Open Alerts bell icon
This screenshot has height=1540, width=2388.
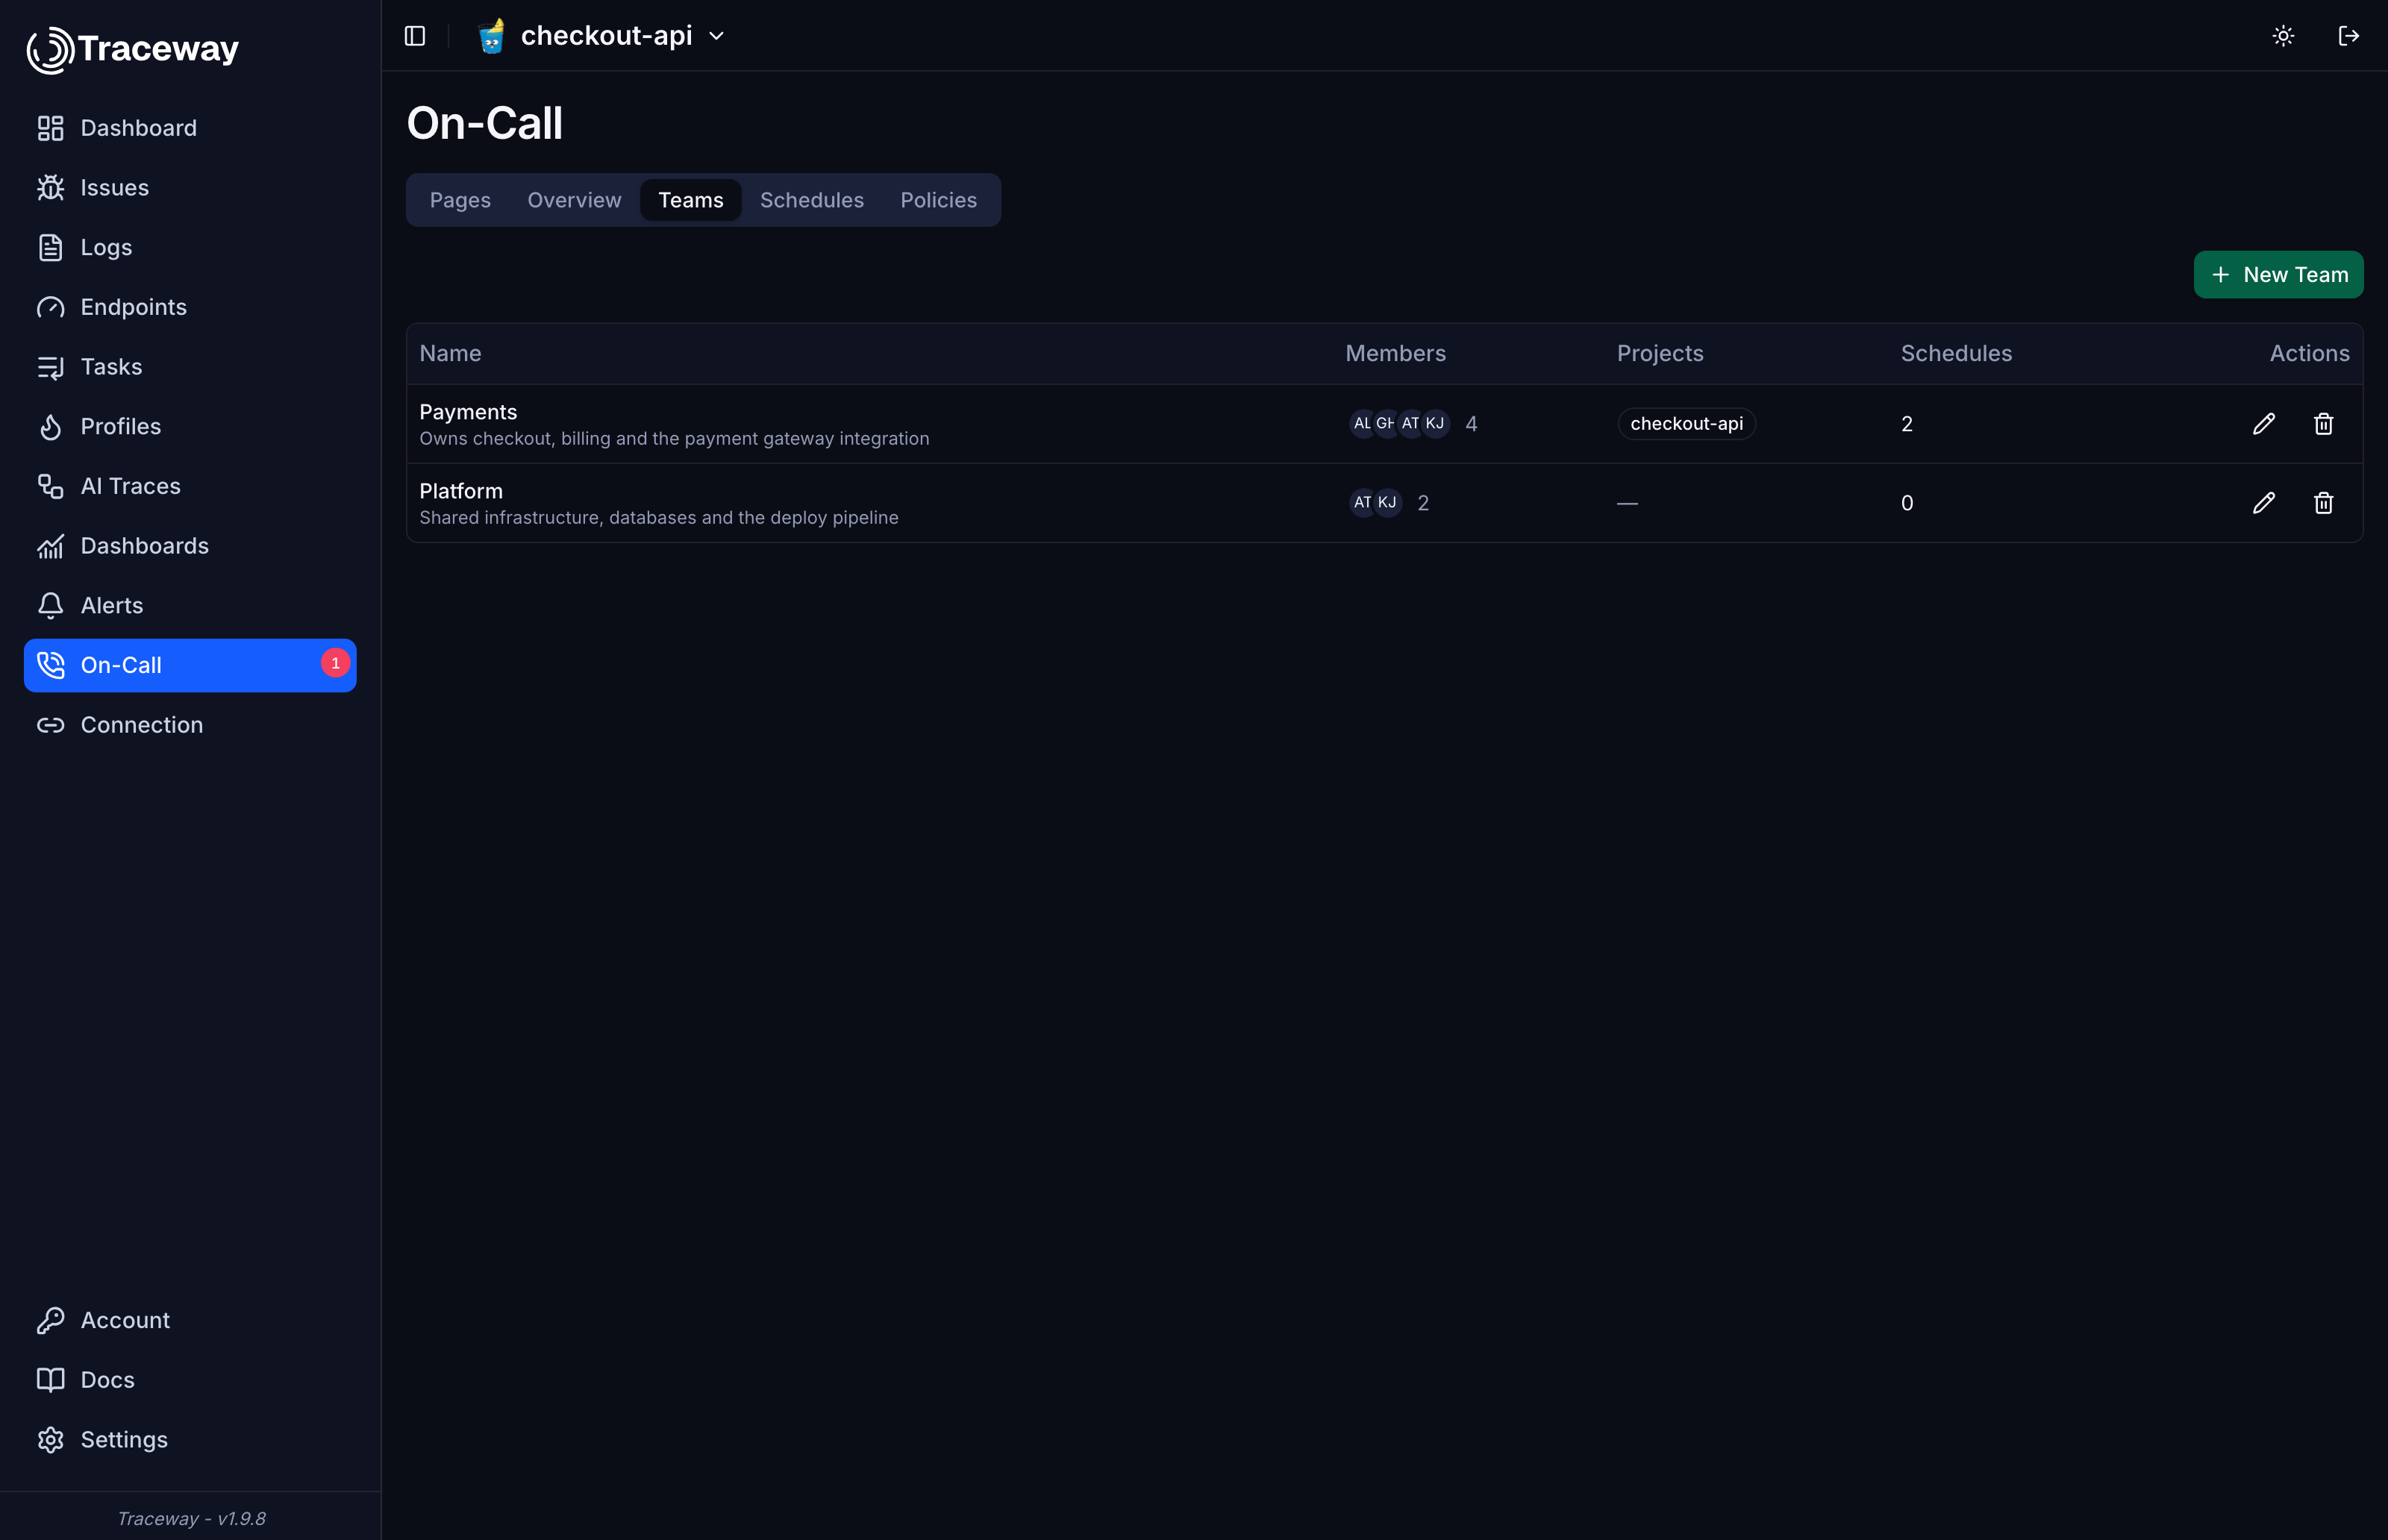50,605
